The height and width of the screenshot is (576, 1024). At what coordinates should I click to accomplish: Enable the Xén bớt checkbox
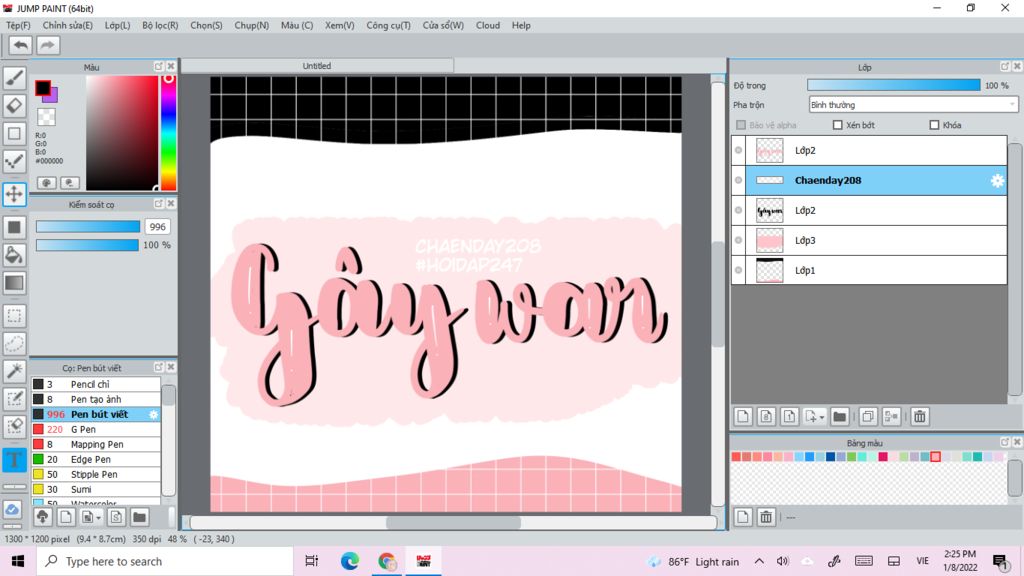point(838,125)
